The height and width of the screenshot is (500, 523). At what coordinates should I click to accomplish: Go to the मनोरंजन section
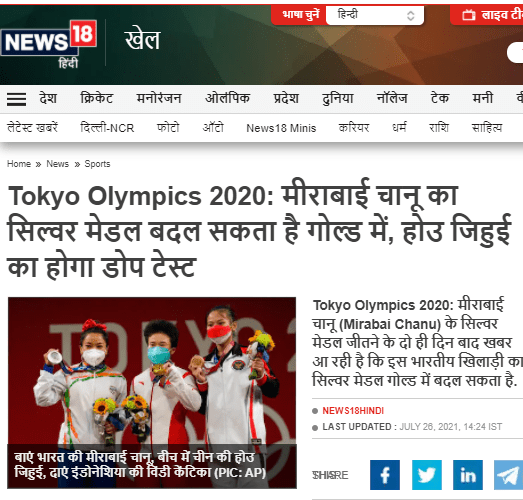[159, 98]
